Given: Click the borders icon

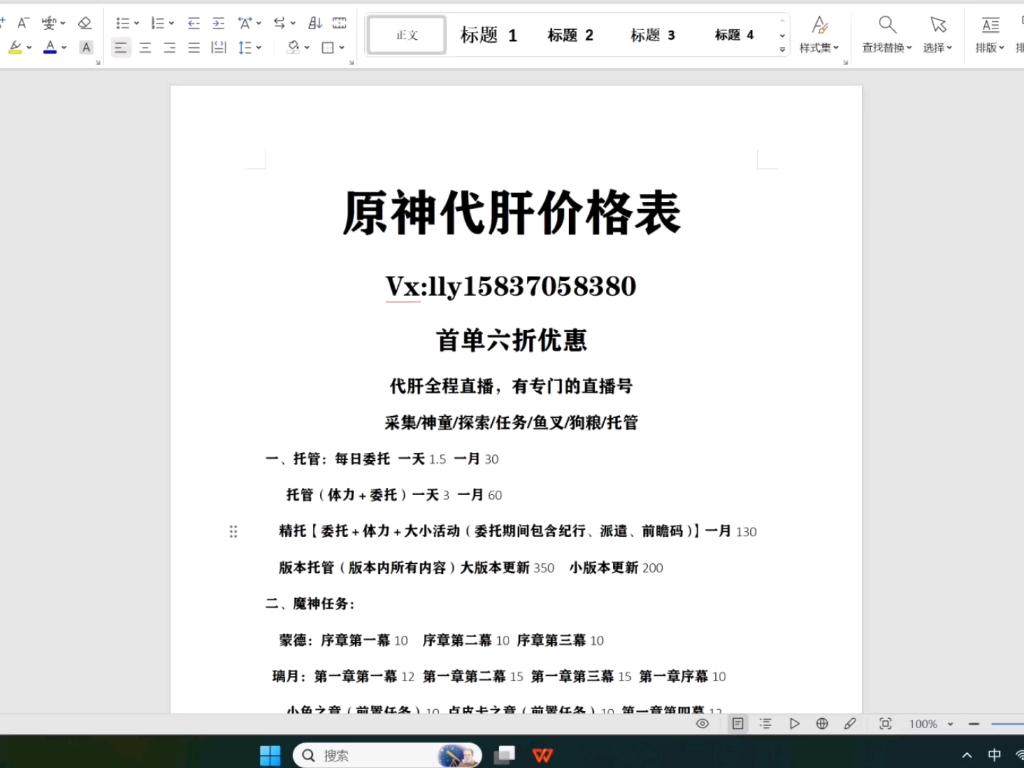Looking at the screenshot, I should pos(328,47).
